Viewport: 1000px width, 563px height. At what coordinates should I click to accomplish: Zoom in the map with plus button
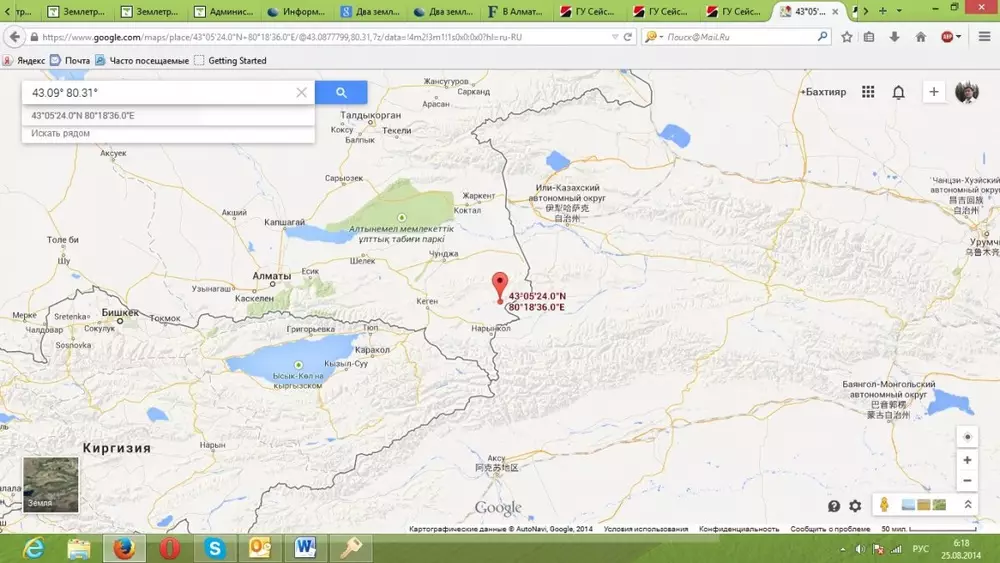[x=966, y=460]
